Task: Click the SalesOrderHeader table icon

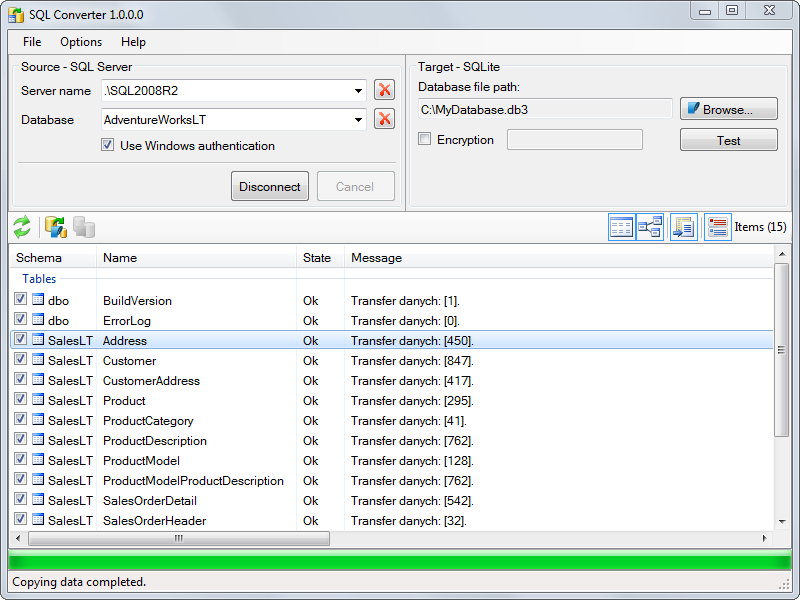Action: (38, 519)
